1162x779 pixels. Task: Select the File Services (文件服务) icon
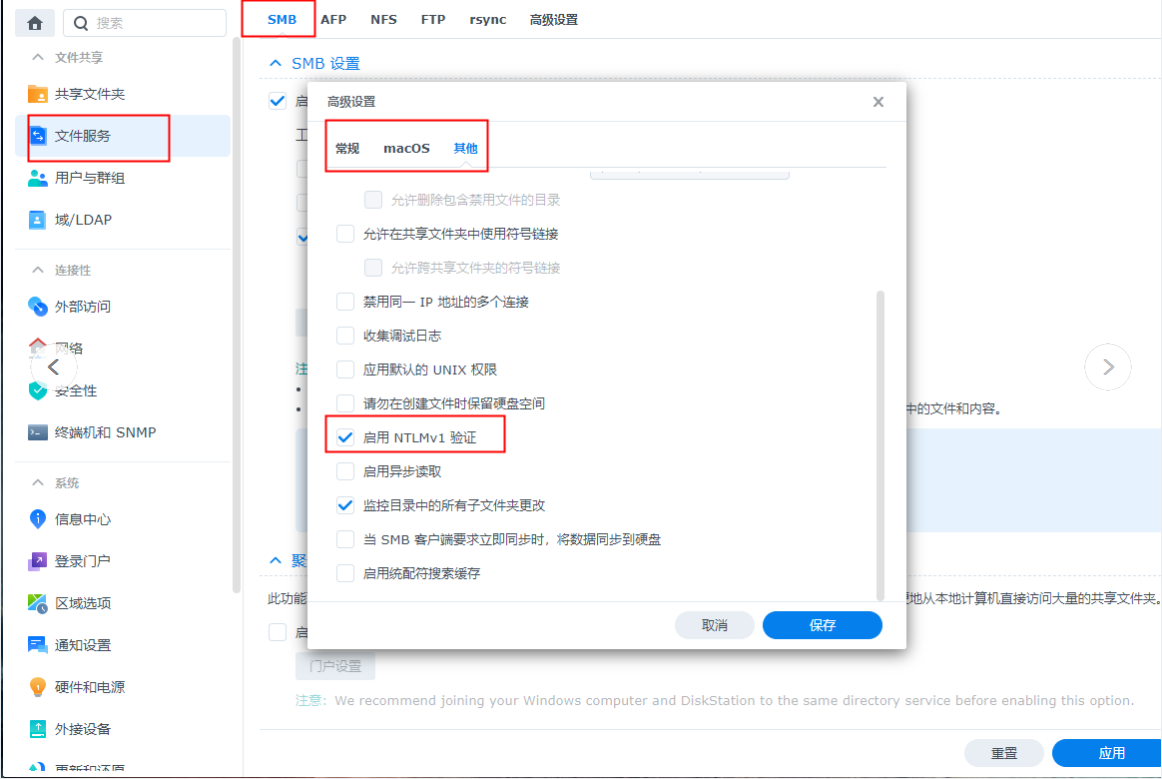pos(38,136)
